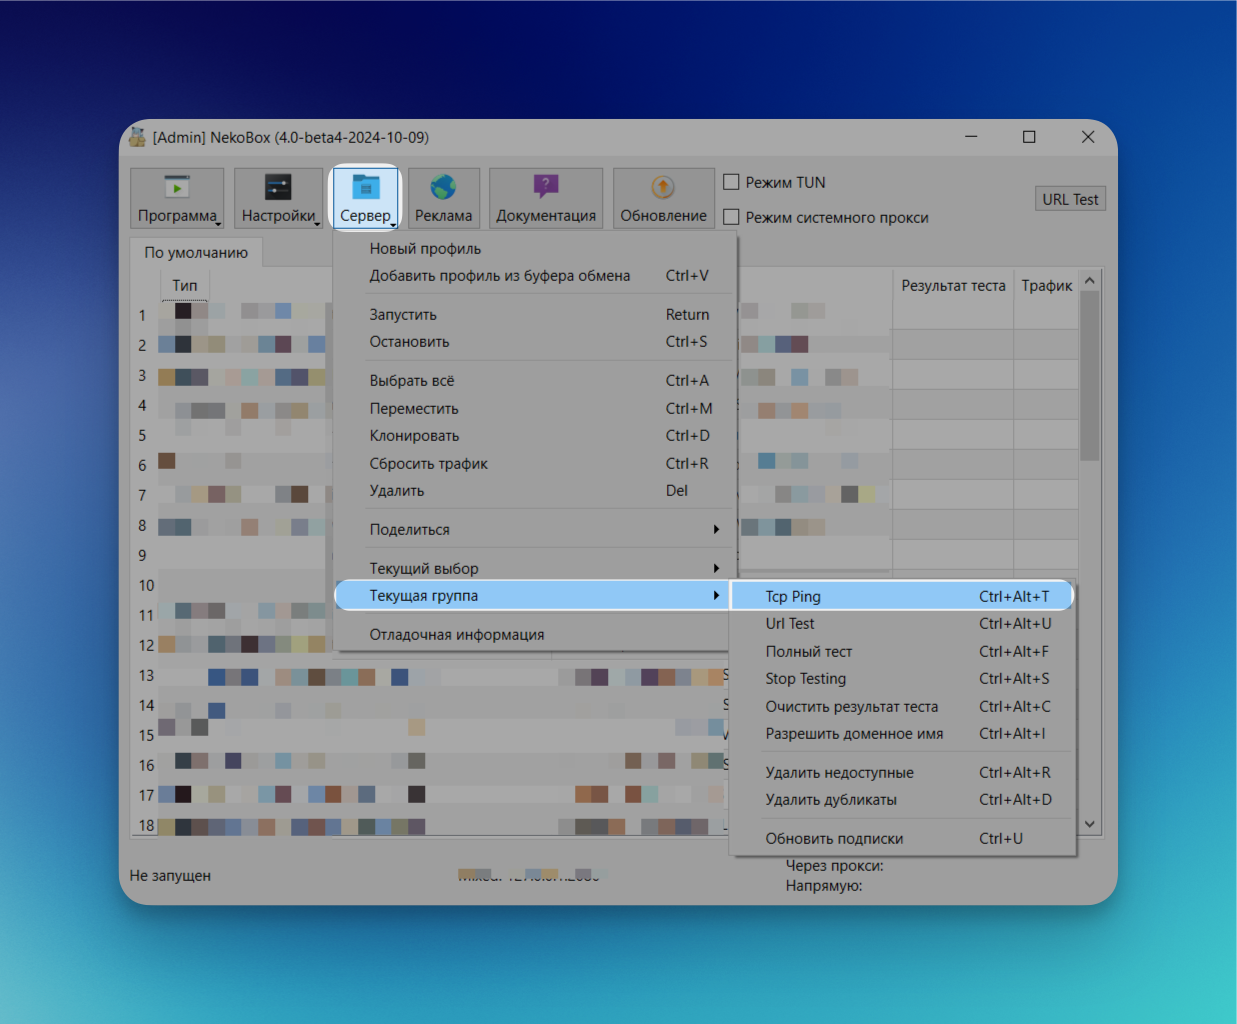The height and width of the screenshot is (1024, 1237).
Task: Click the scroll-up arrow of the list
Action: [x=1090, y=281]
